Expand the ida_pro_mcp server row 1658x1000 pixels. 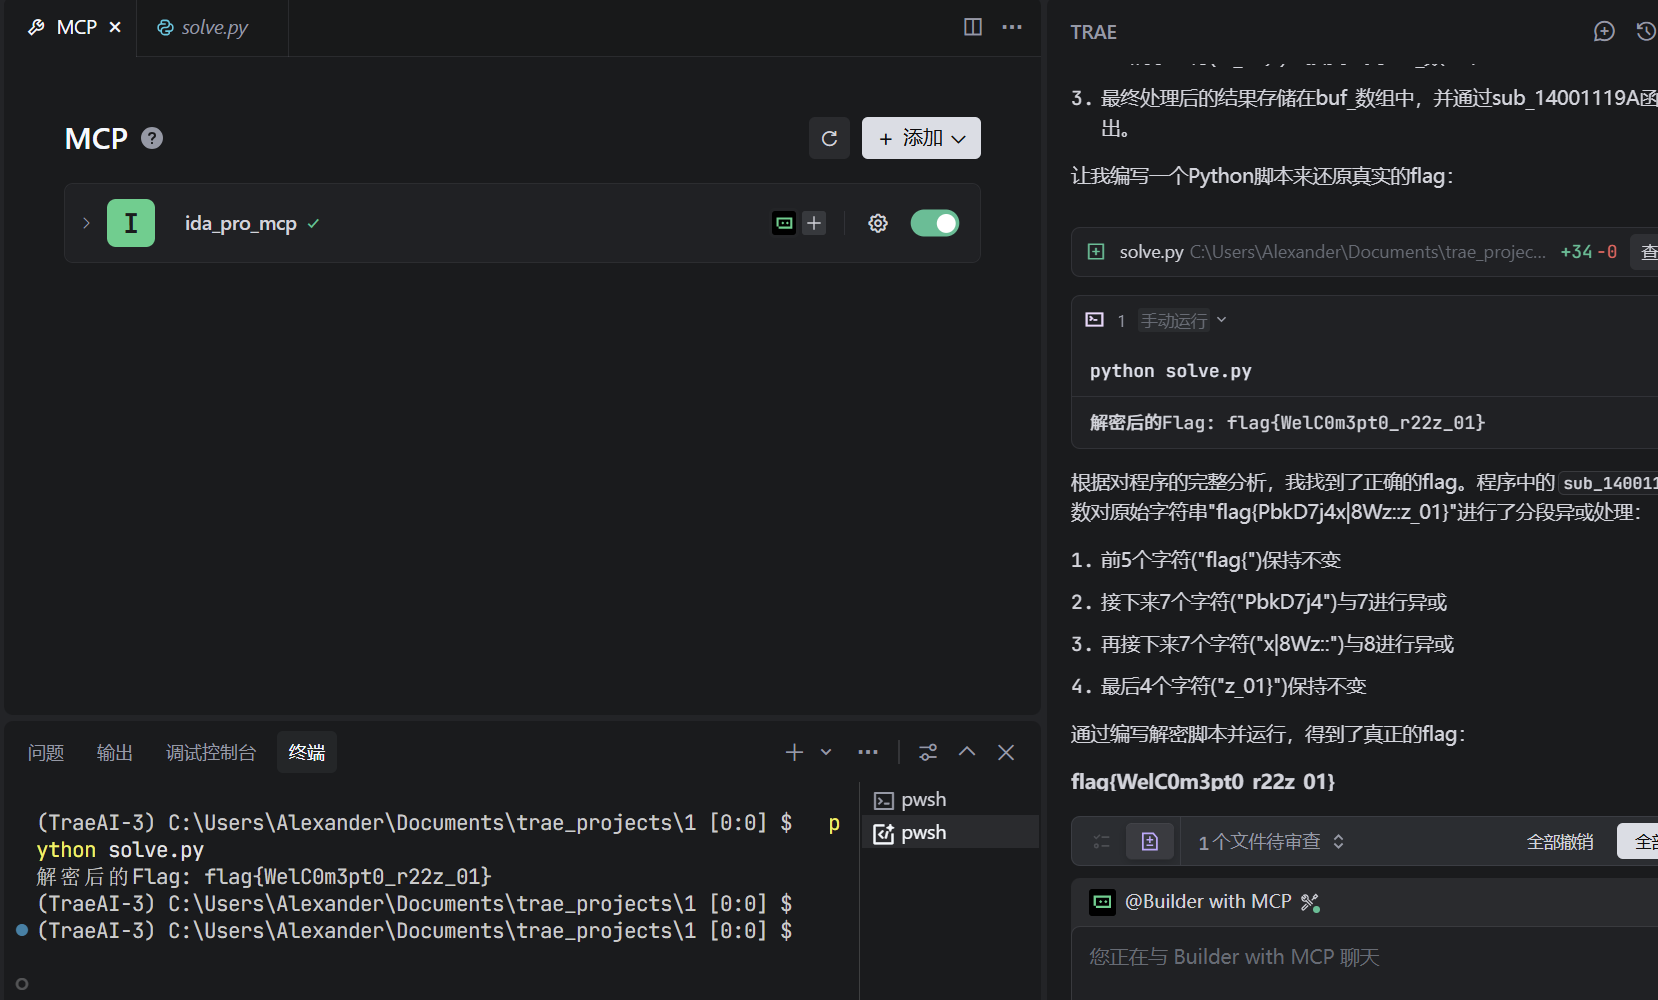pyautogui.click(x=86, y=223)
